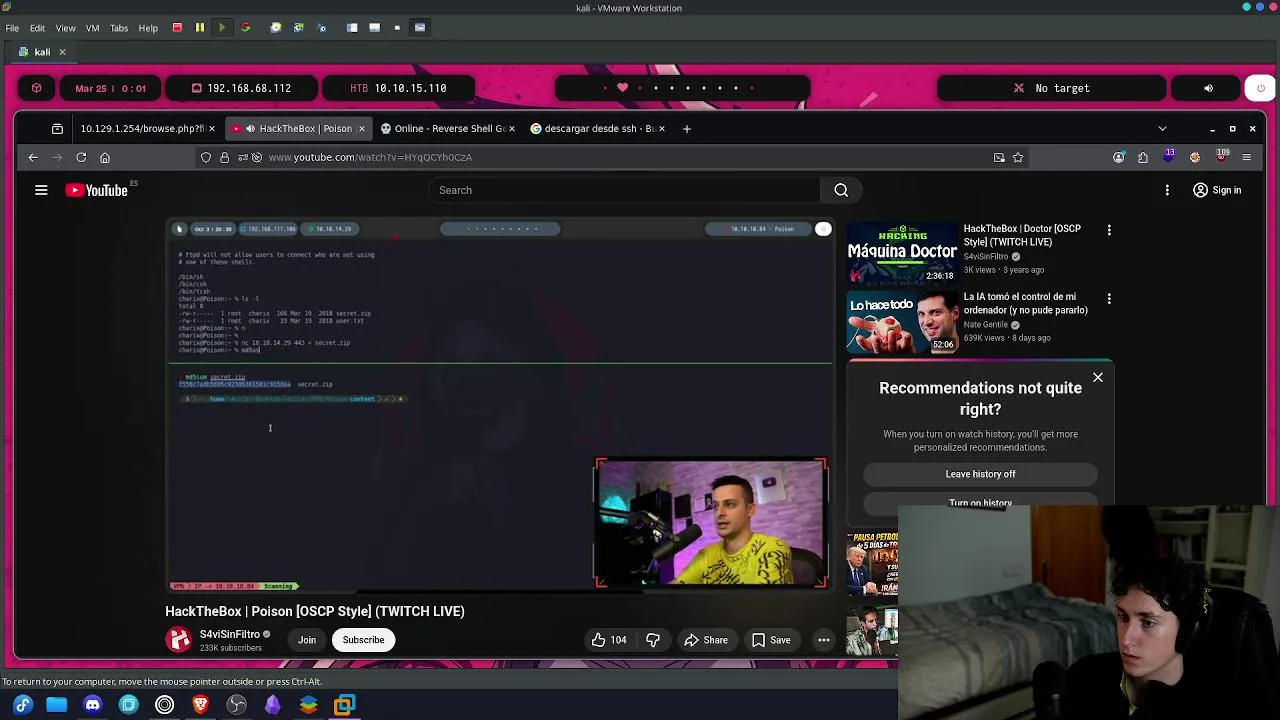
Task: Open the Tabs menu in VMware
Action: click(x=119, y=28)
